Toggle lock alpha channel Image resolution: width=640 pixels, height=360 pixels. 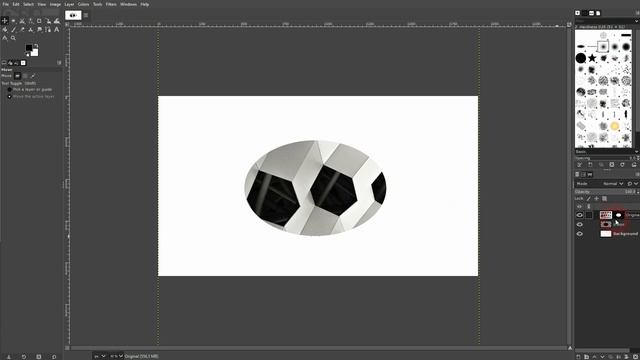click(x=604, y=199)
